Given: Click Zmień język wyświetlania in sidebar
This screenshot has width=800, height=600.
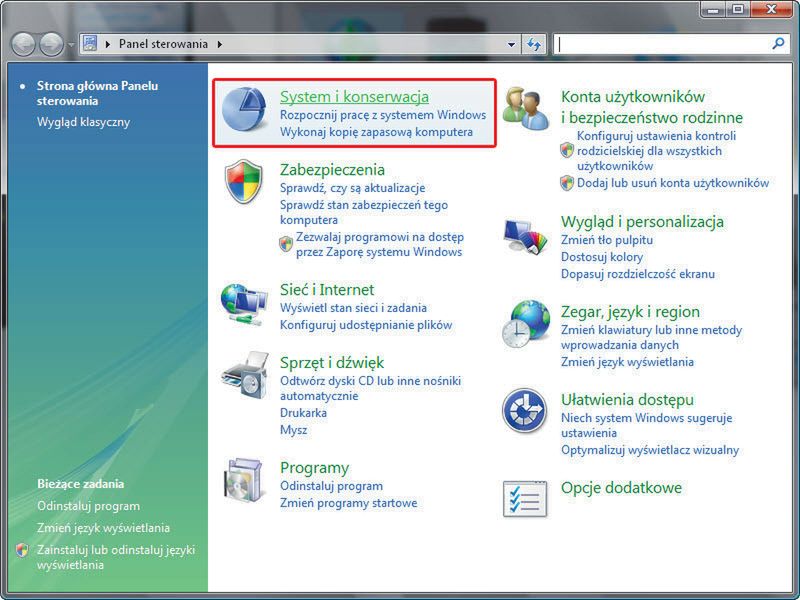Looking at the screenshot, I should click(x=103, y=528).
